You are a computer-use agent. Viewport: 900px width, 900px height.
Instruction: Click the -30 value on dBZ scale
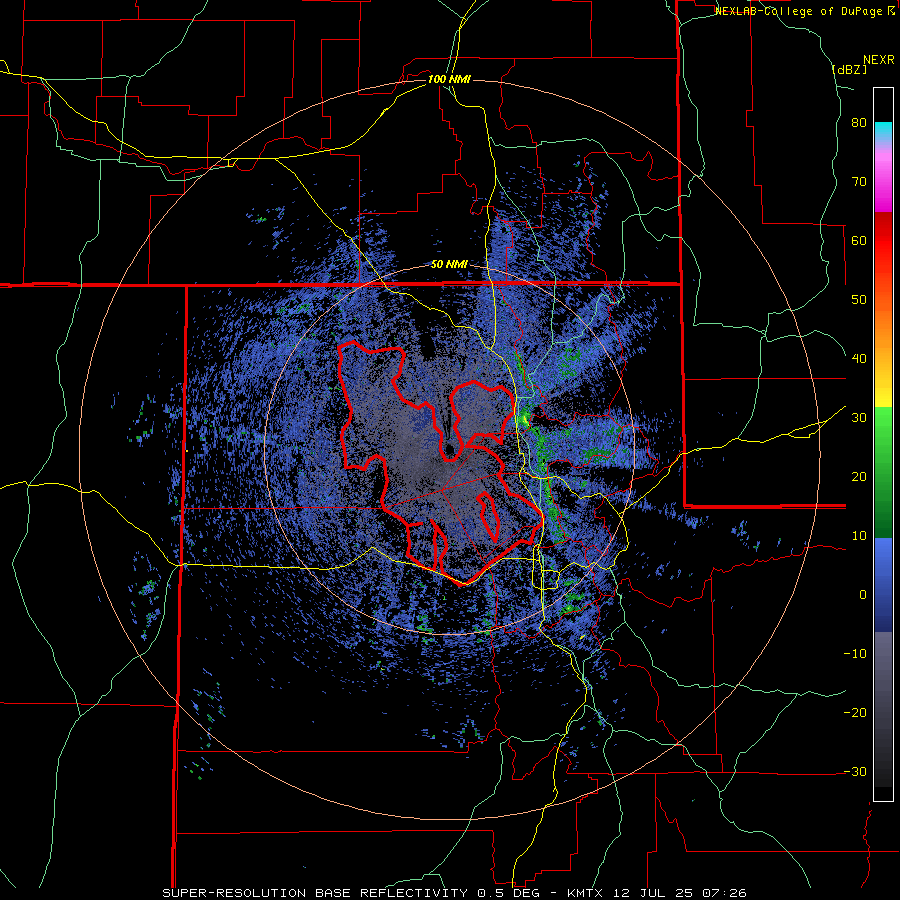point(855,771)
